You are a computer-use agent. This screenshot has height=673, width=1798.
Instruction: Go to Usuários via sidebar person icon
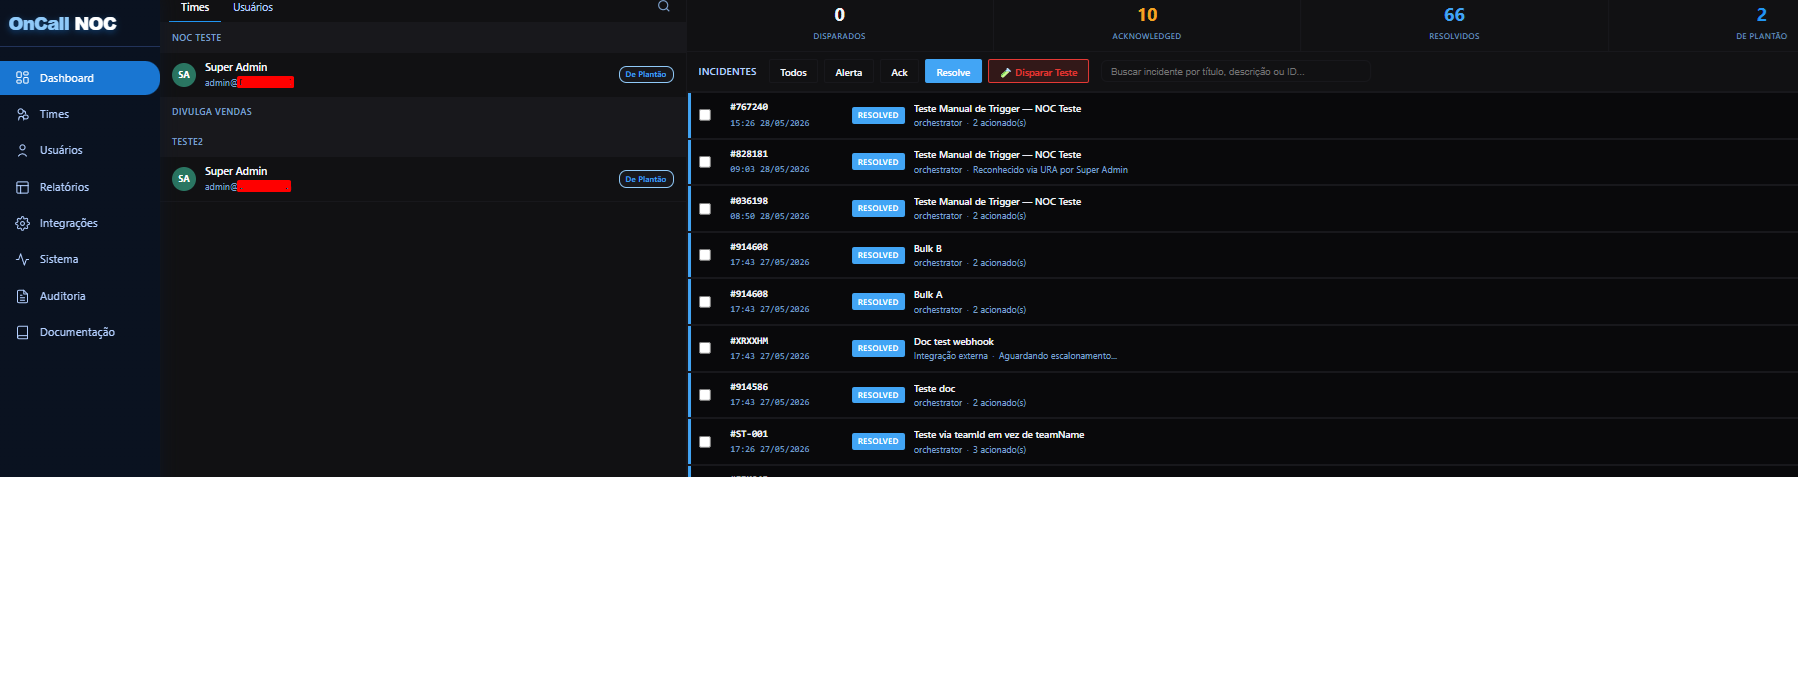coord(22,150)
